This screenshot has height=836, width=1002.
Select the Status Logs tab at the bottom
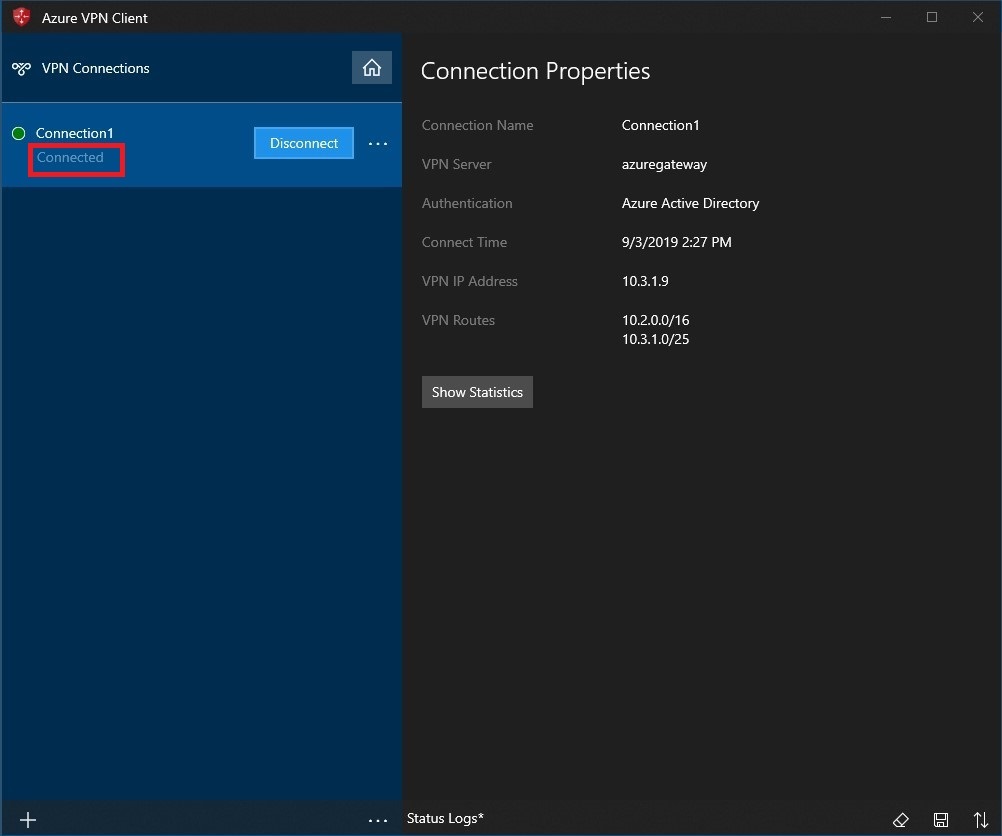(444, 818)
